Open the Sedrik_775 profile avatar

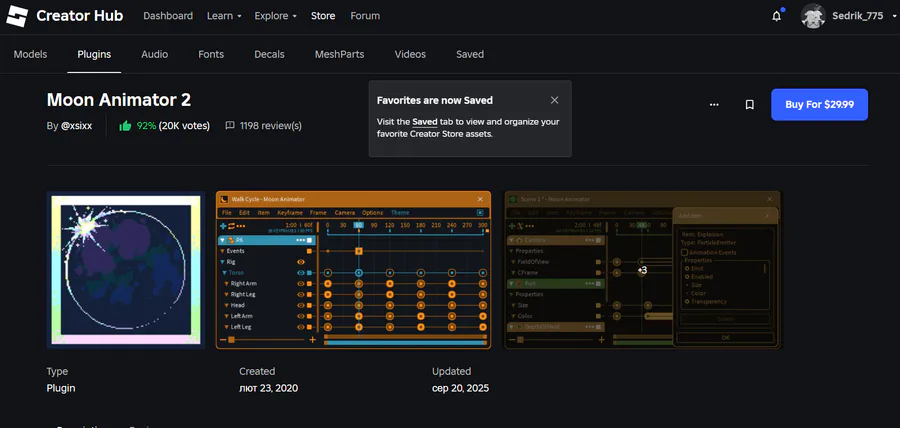tap(813, 16)
